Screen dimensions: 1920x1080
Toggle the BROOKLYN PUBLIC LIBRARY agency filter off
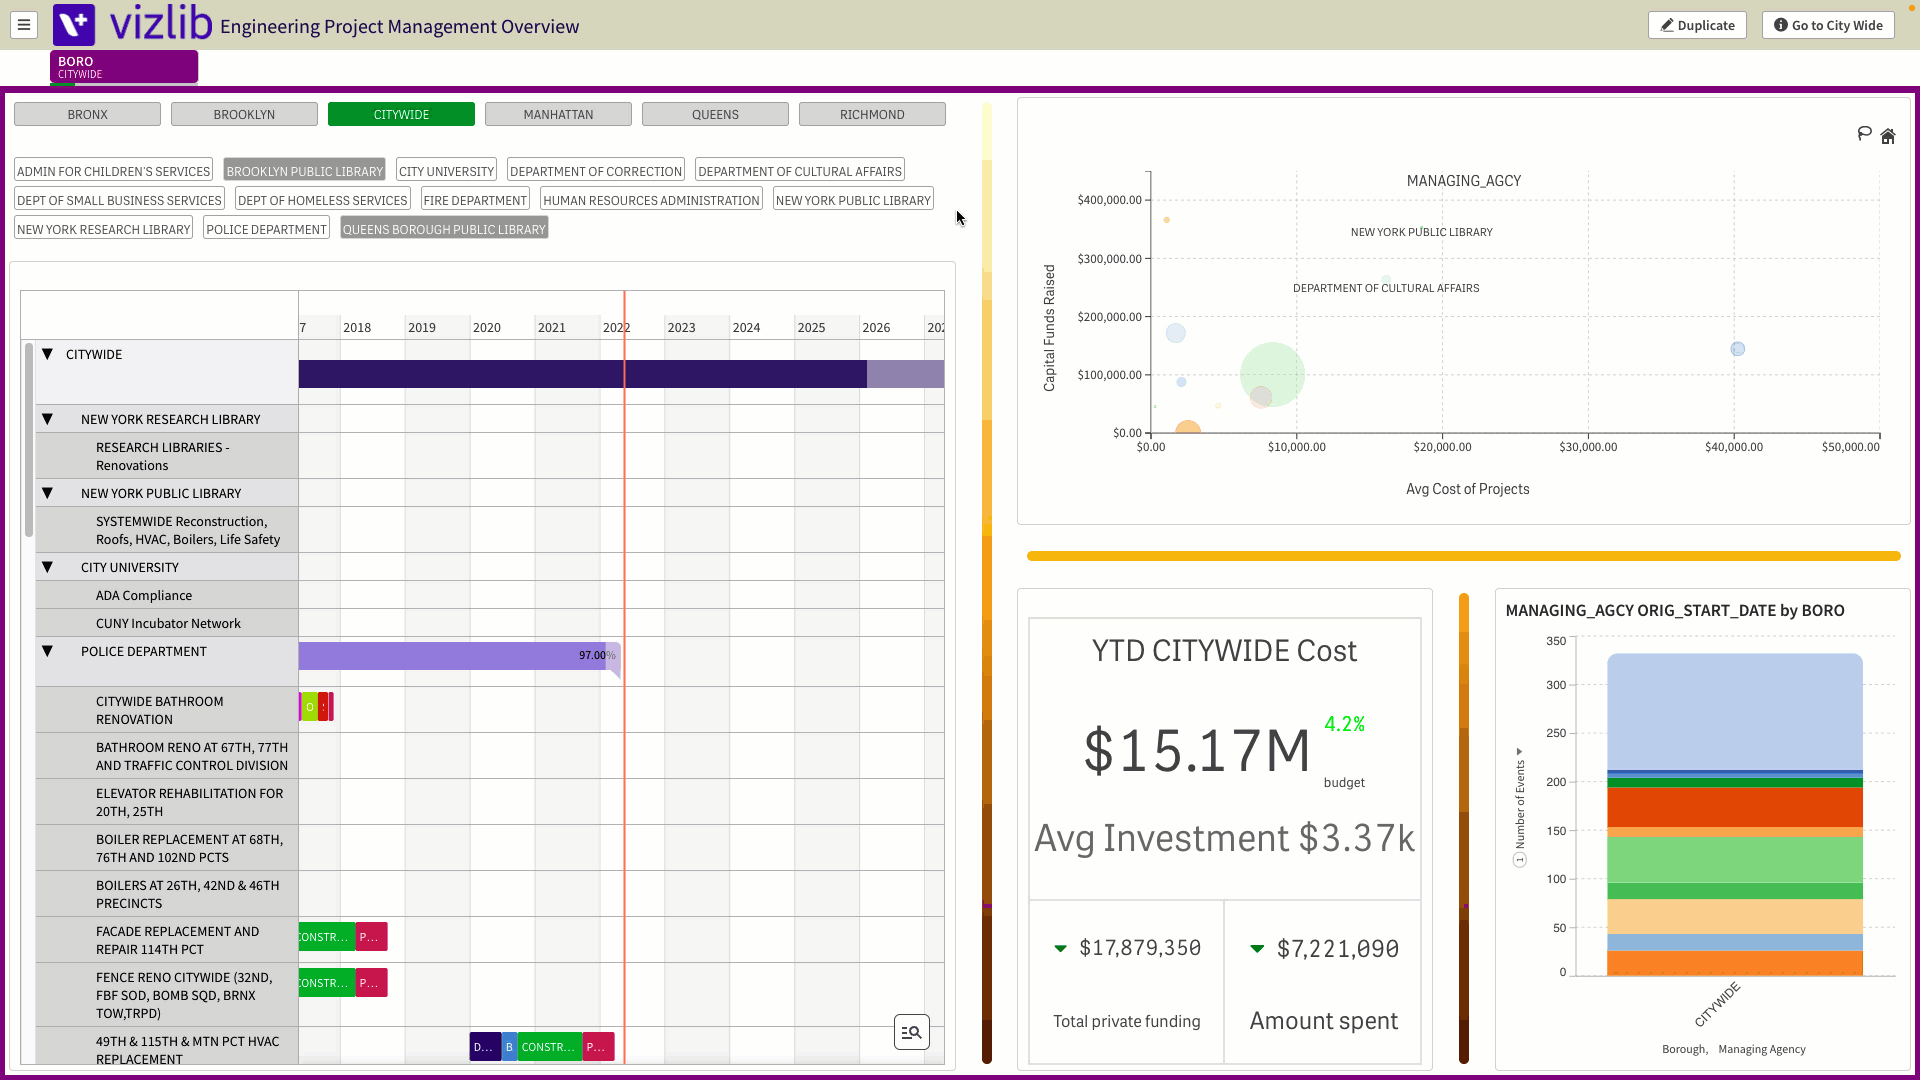coord(304,169)
